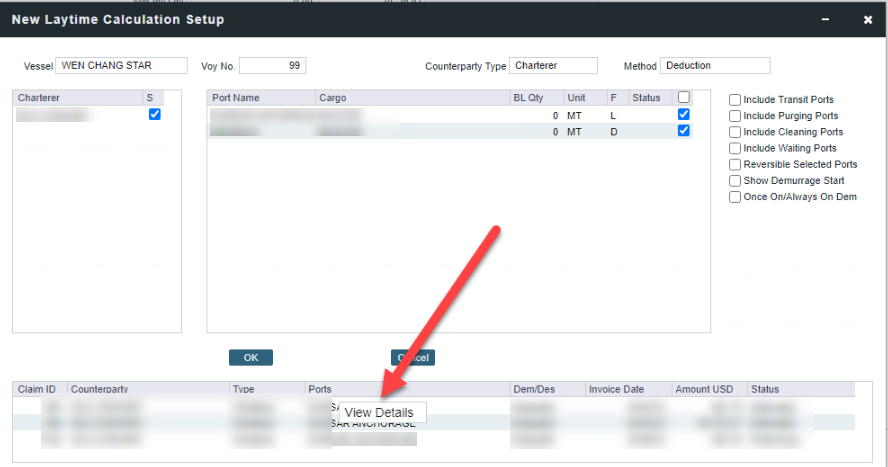Toggle select-all checkbox in ports table header
This screenshot has height=467, width=888.
coord(684,98)
